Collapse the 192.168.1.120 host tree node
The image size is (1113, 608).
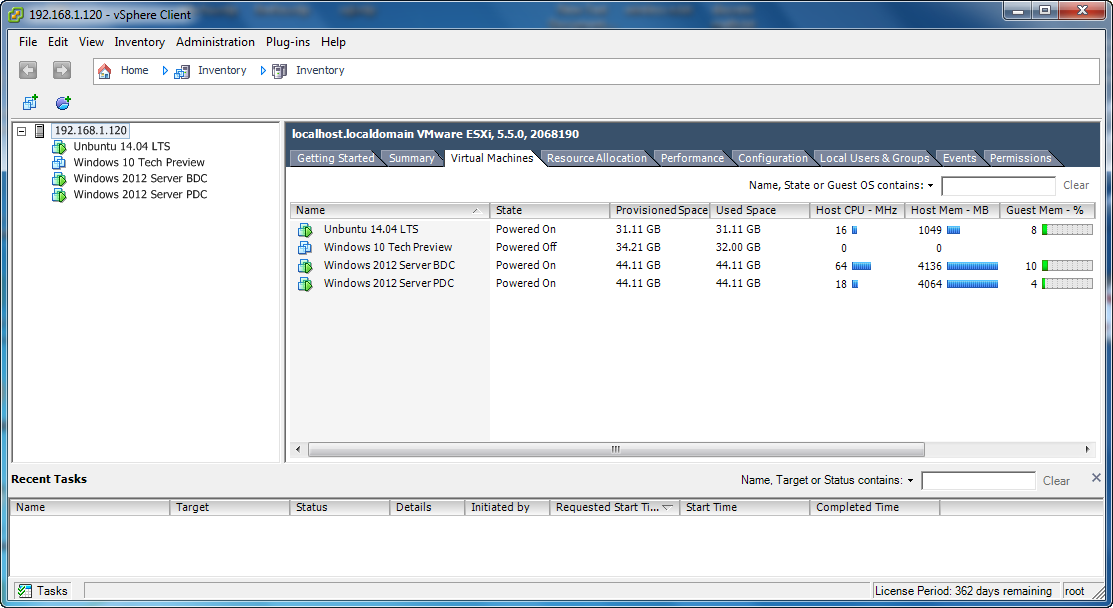click(x=22, y=131)
